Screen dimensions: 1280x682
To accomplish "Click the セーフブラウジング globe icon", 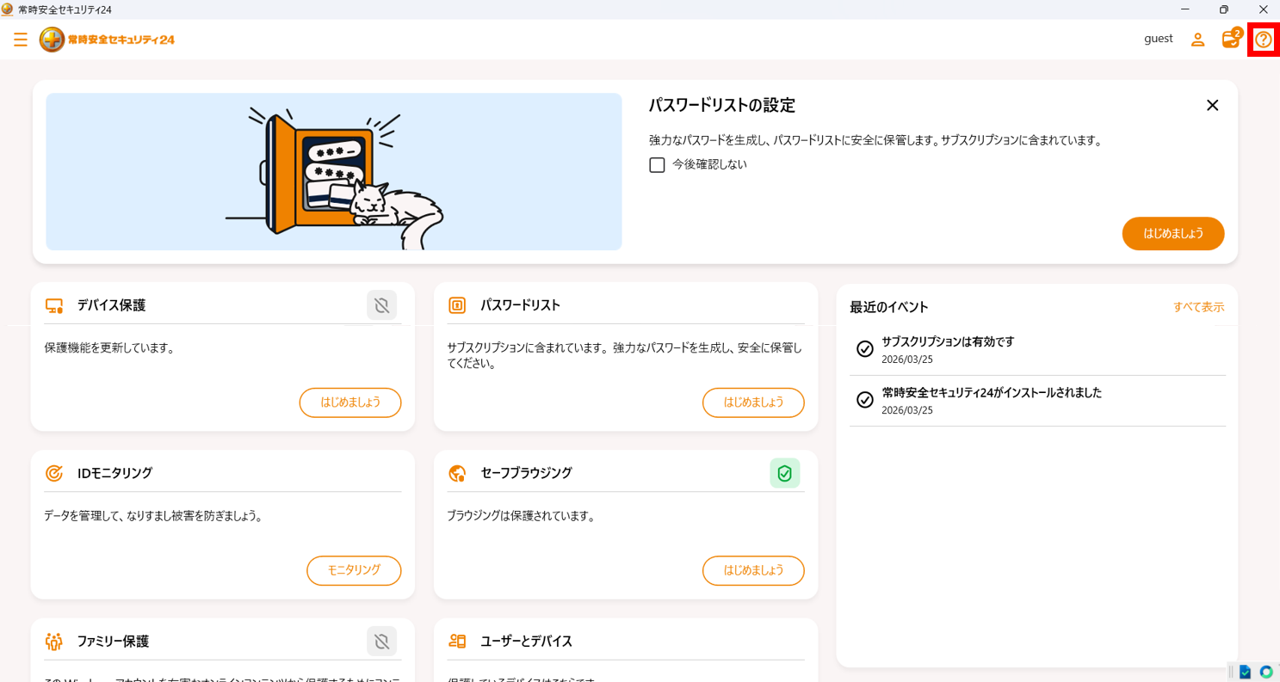I will [457, 473].
